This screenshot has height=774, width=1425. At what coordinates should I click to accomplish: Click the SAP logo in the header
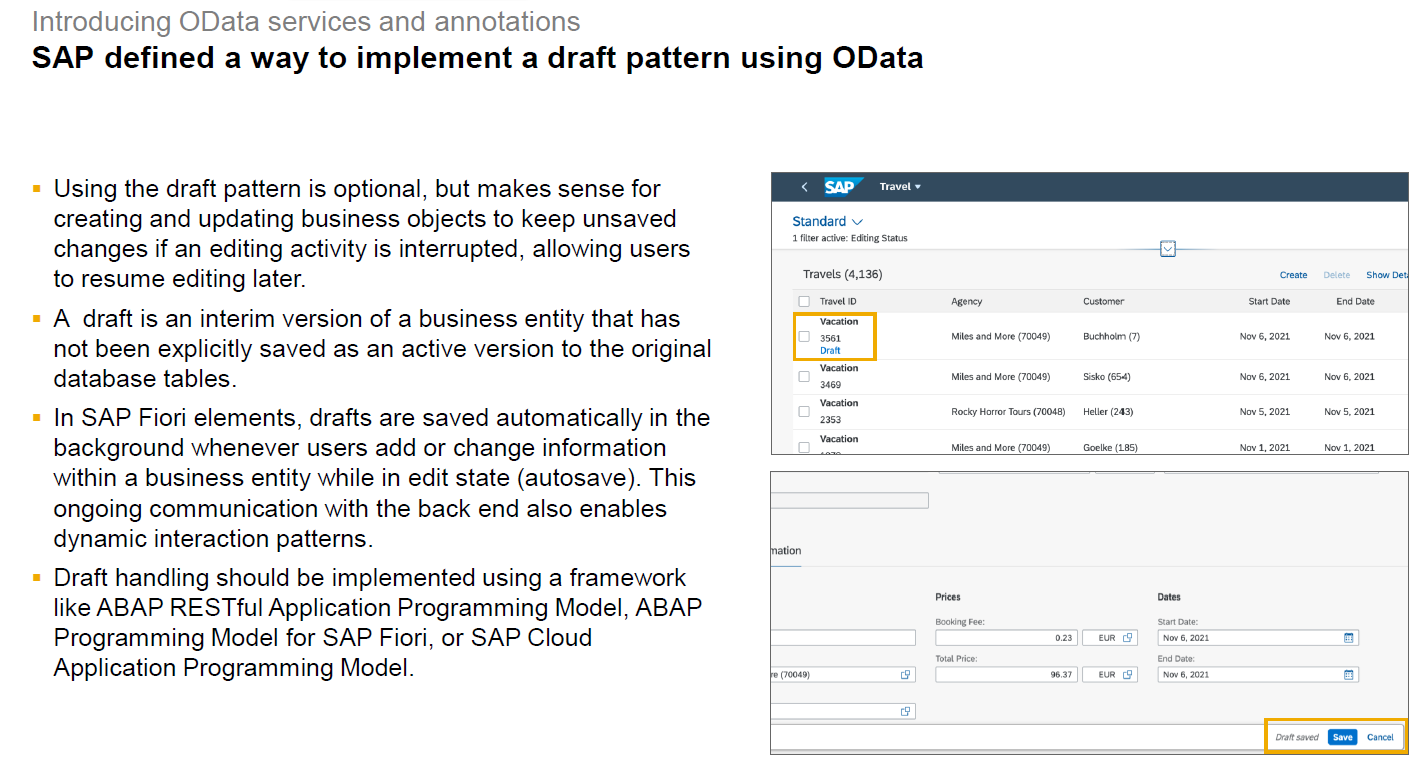click(x=843, y=187)
